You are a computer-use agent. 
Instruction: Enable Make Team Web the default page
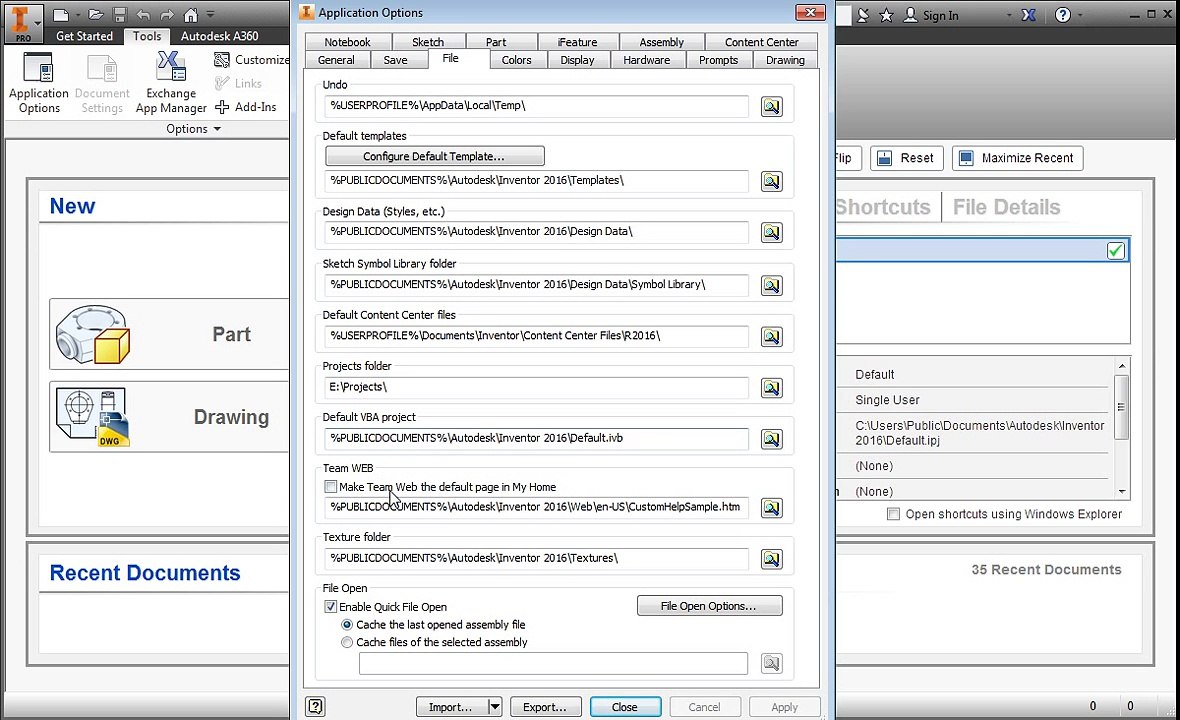click(x=330, y=487)
